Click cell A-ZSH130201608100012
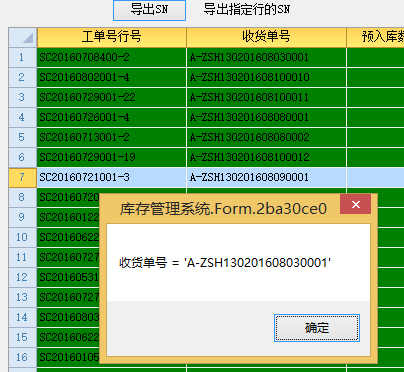 [266, 157]
